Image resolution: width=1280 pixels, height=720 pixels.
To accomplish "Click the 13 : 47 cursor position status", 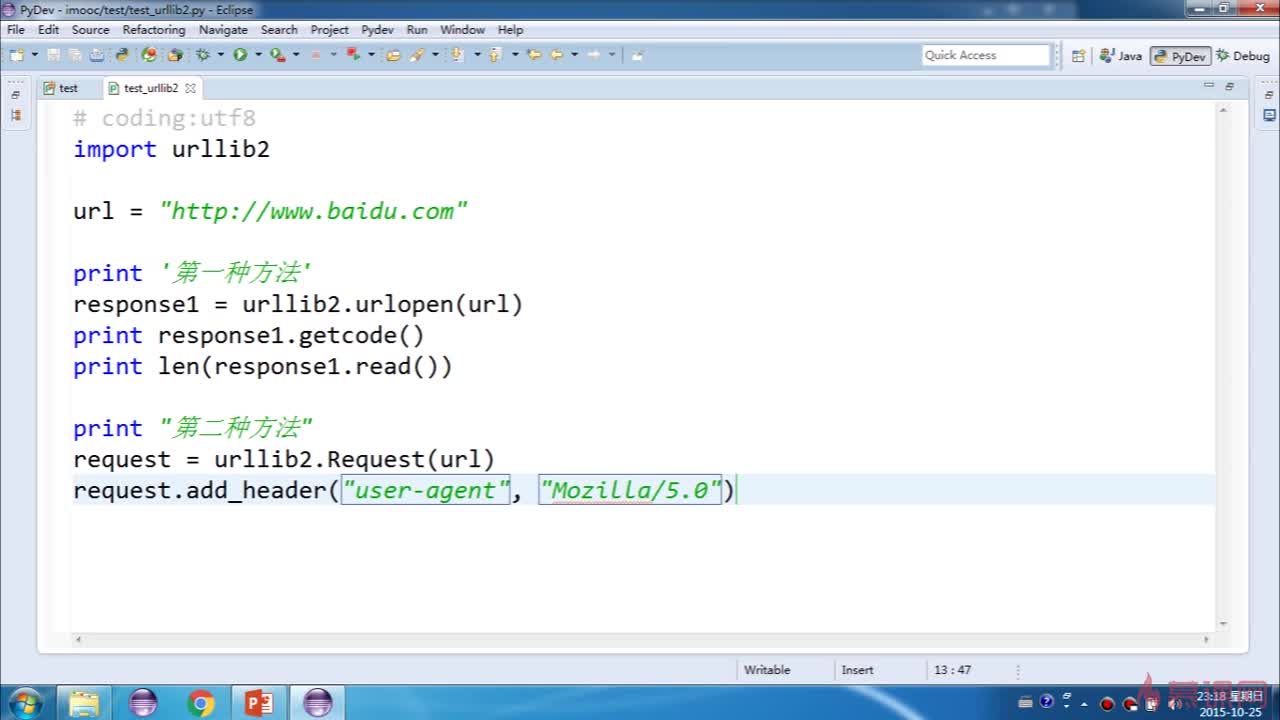I will (x=952, y=670).
